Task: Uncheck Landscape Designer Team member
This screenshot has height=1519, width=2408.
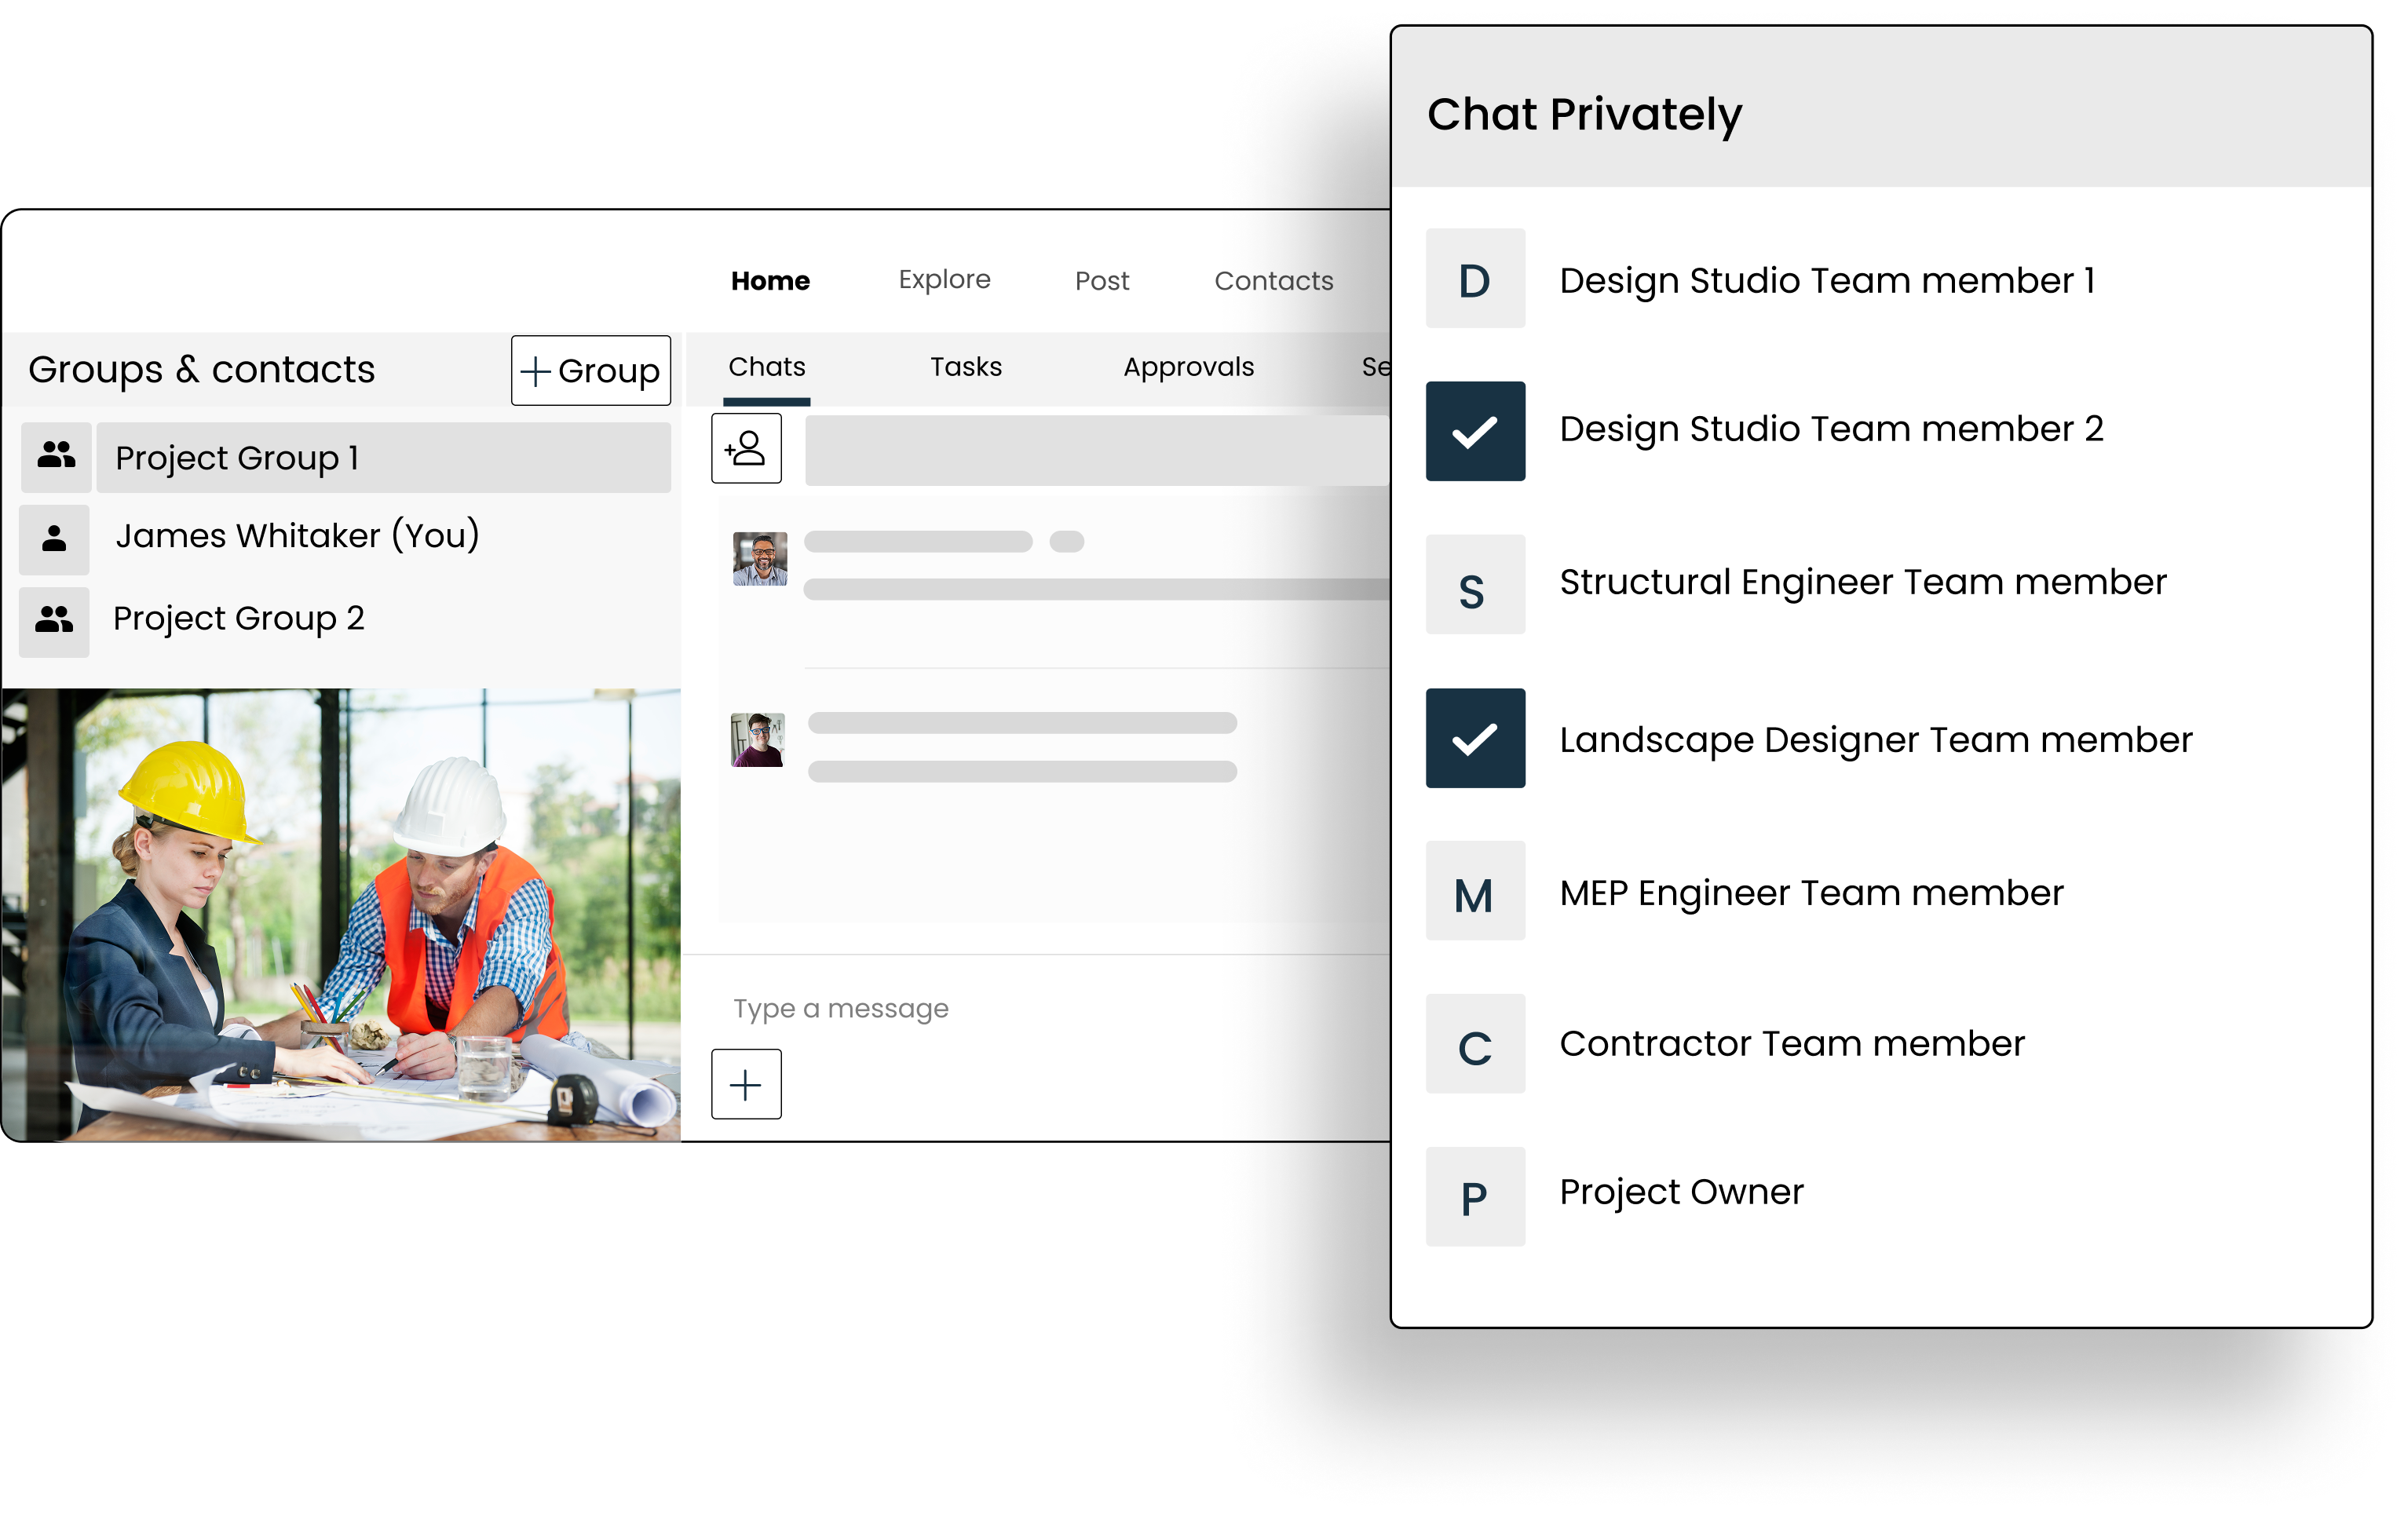Action: click(1474, 740)
